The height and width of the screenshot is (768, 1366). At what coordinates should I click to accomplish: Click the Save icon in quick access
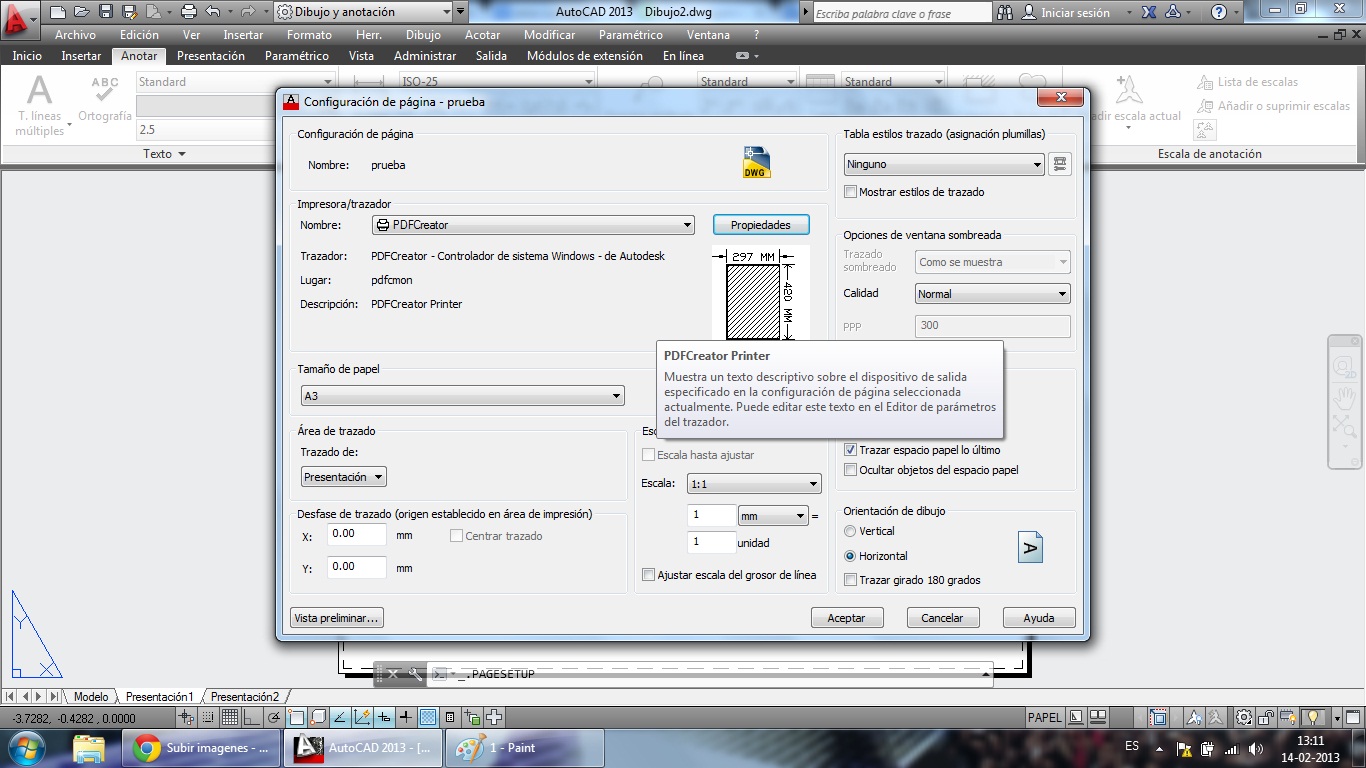click(x=105, y=12)
